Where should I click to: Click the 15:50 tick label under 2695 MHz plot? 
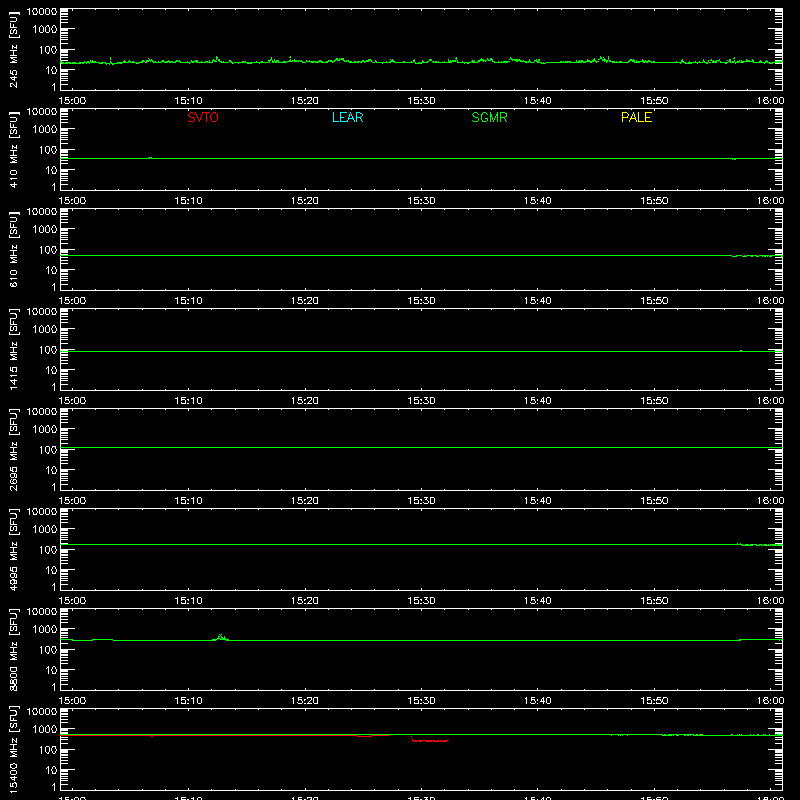coord(654,501)
